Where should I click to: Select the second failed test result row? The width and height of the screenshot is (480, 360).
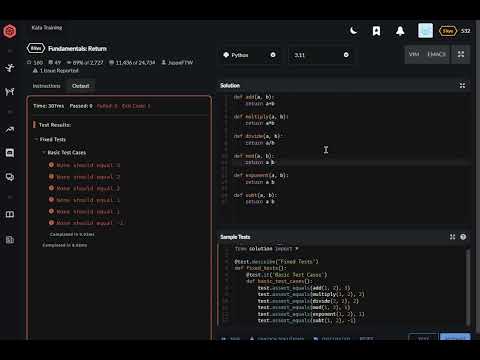(x=84, y=177)
